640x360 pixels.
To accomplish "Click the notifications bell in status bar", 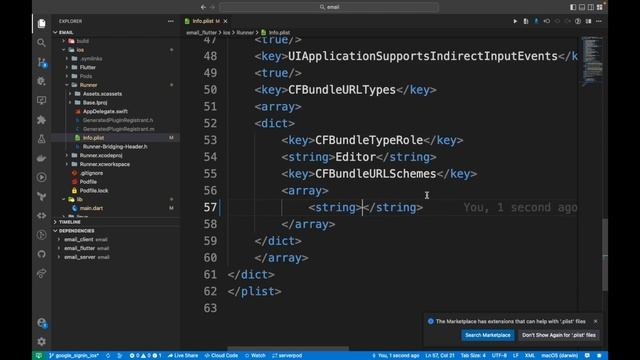I will [599, 356].
